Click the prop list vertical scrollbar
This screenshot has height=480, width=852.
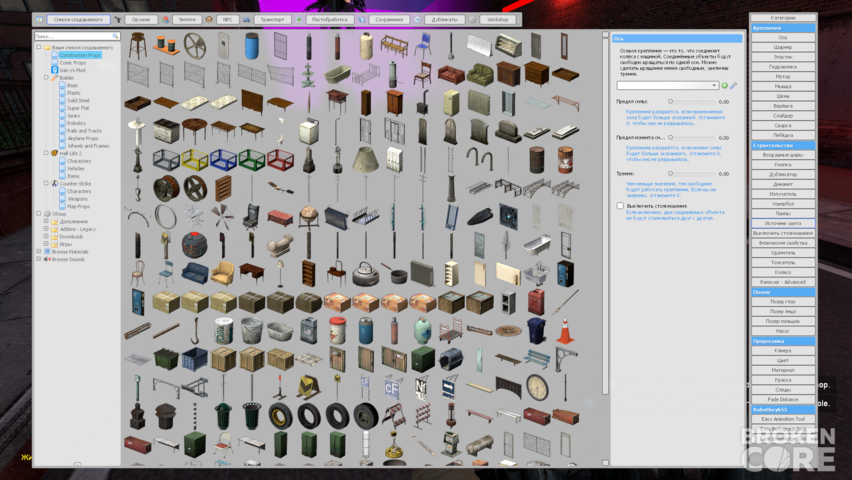click(605, 215)
